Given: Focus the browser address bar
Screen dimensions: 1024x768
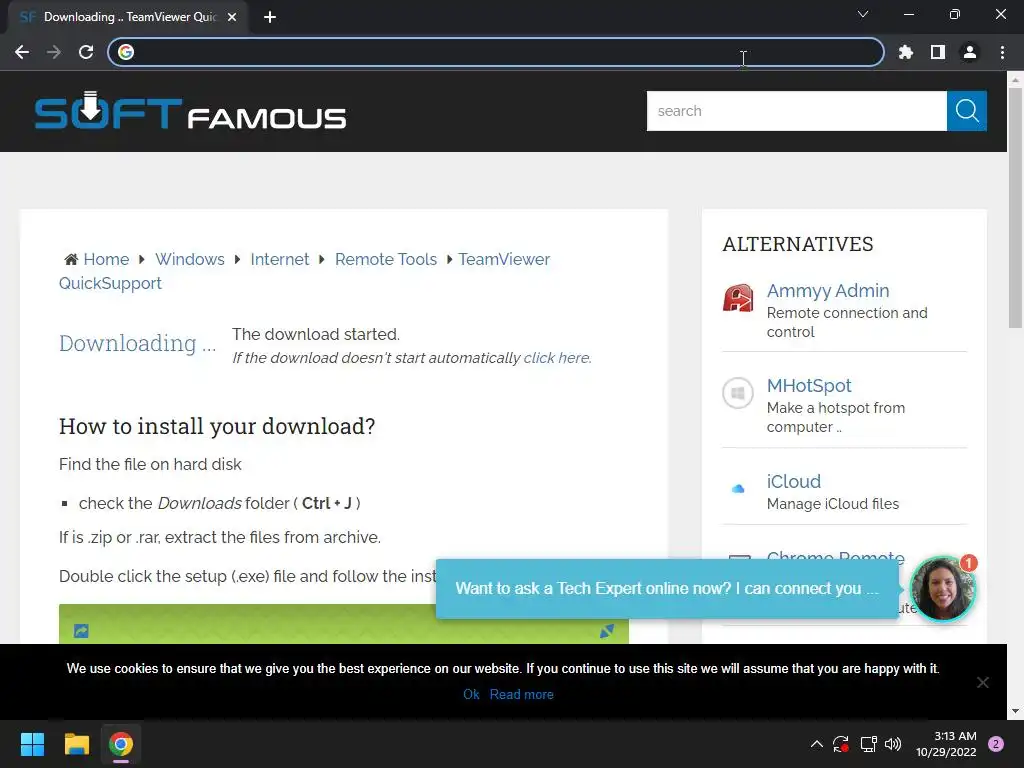Looking at the screenshot, I should tap(496, 52).
